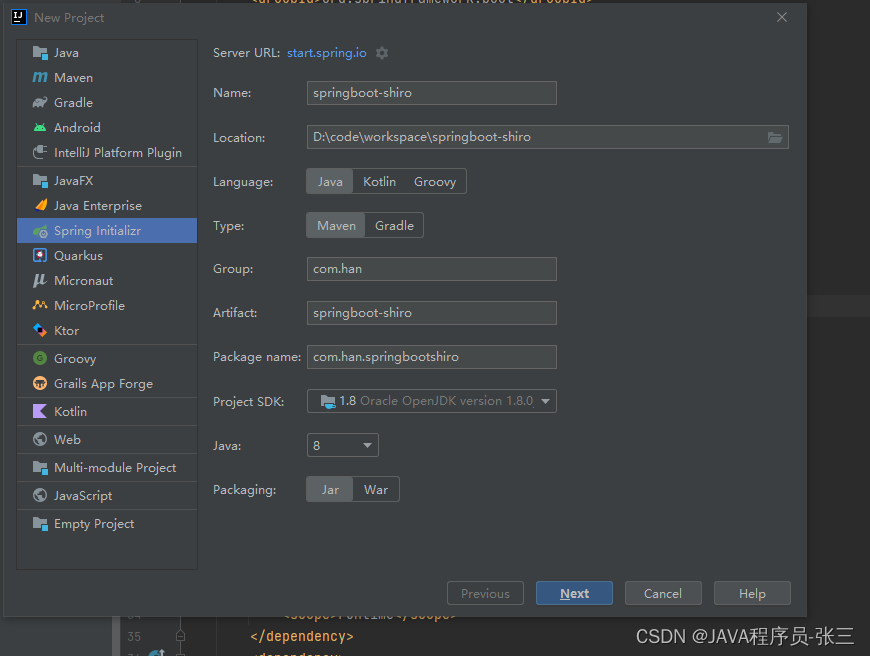Viewport: 870px width, 656px height.
Task: Choose Gradle as build type
Action: coord(394,225)
